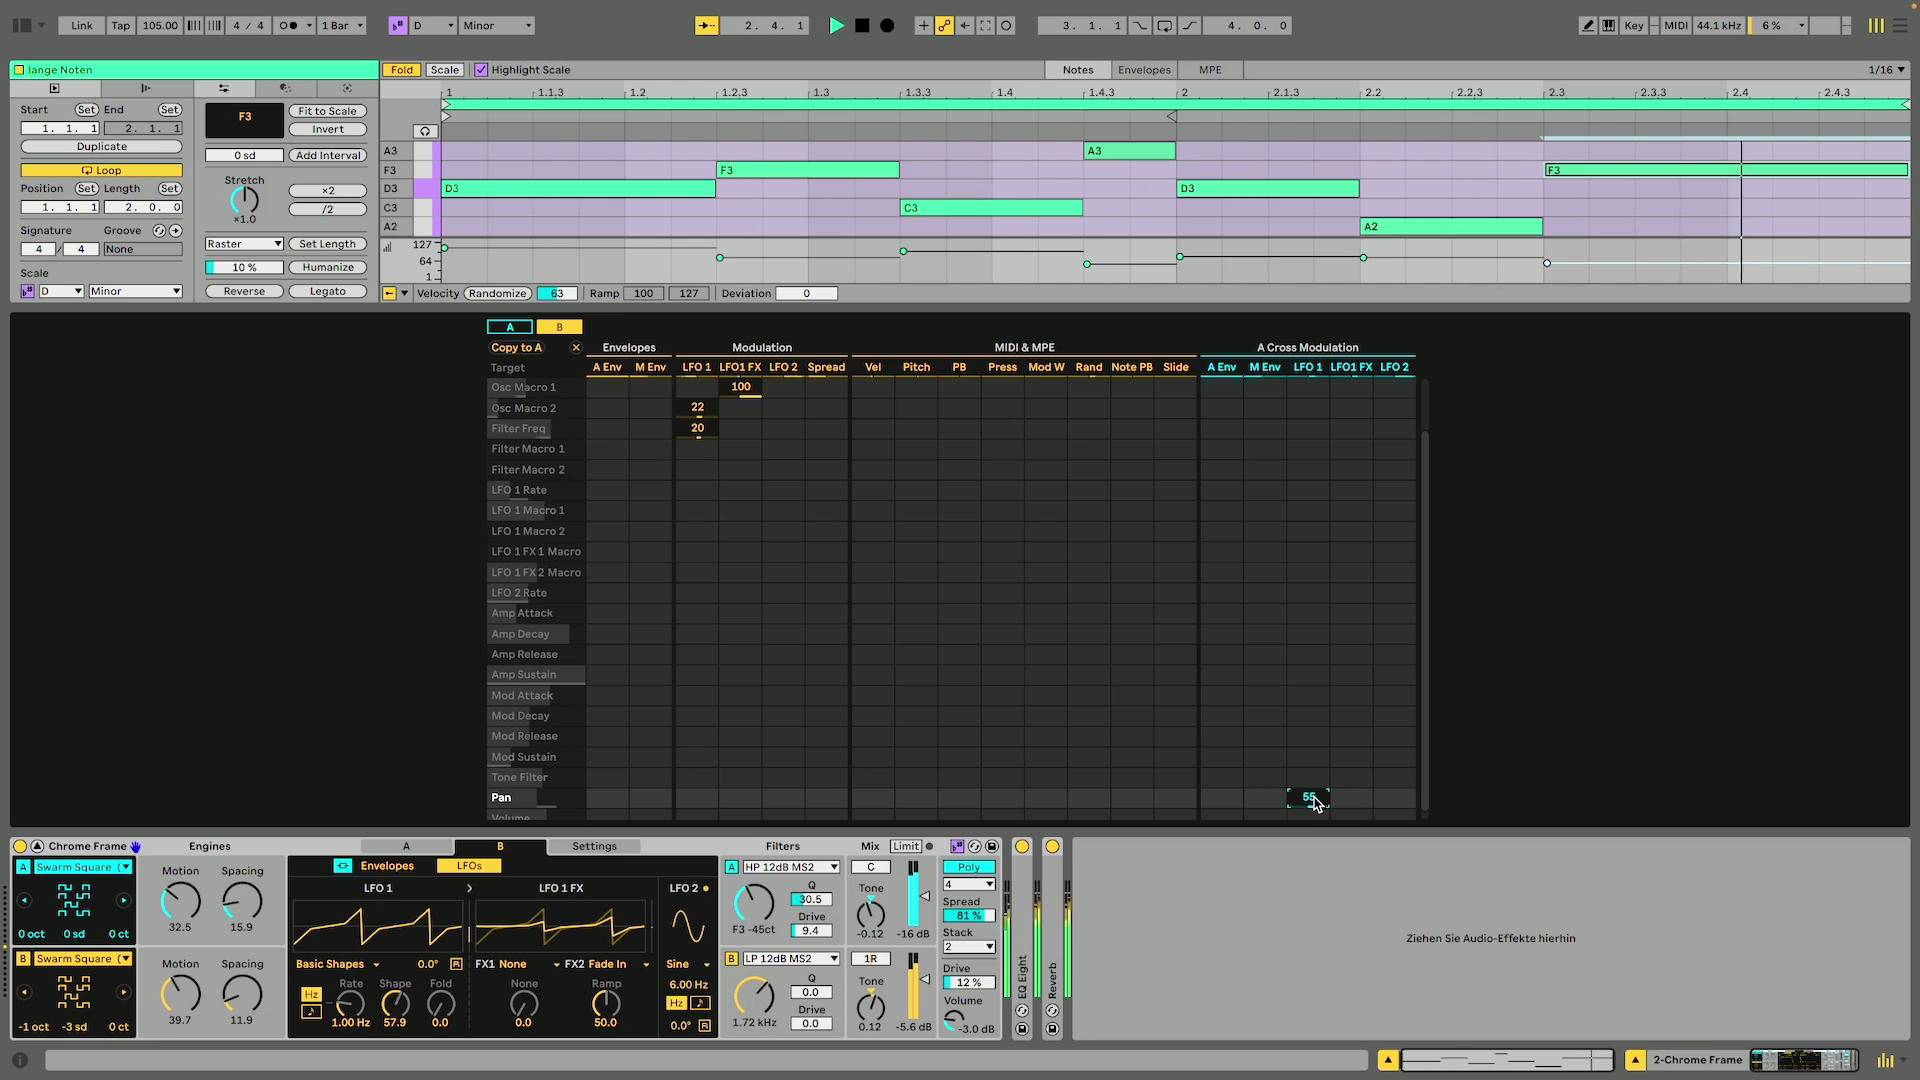
Task: Toggle the Automation Arm icon
Action: tap(944, 26)
